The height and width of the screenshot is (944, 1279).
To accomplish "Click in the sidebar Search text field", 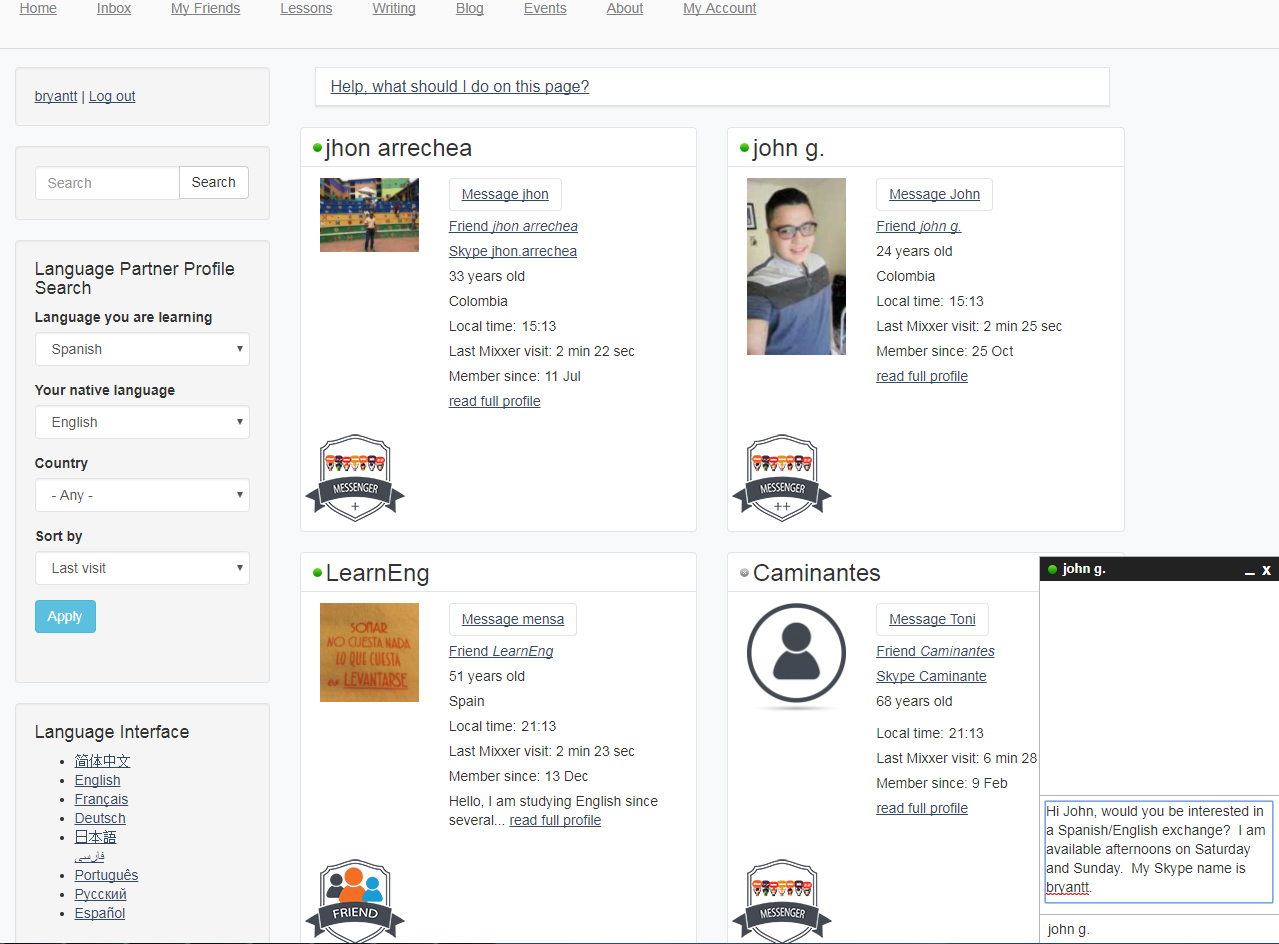I will [107, 183].
